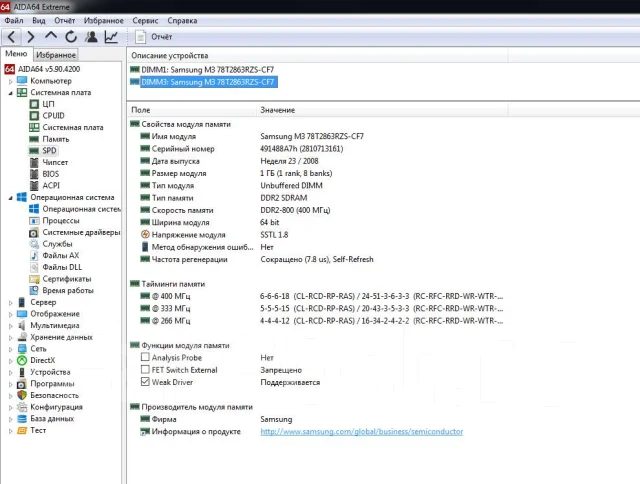Click the Время работы icon

pos(34,291)
